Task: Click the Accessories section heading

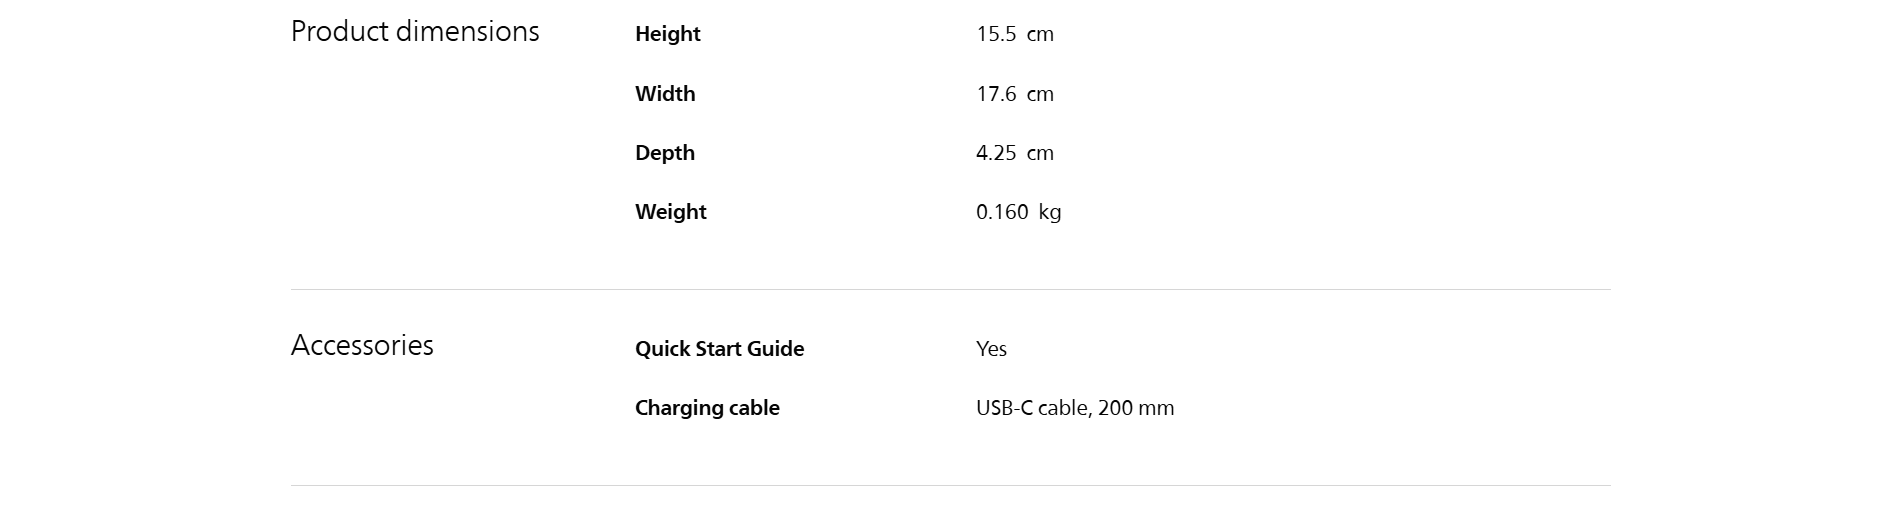Action: click(362, 346)
